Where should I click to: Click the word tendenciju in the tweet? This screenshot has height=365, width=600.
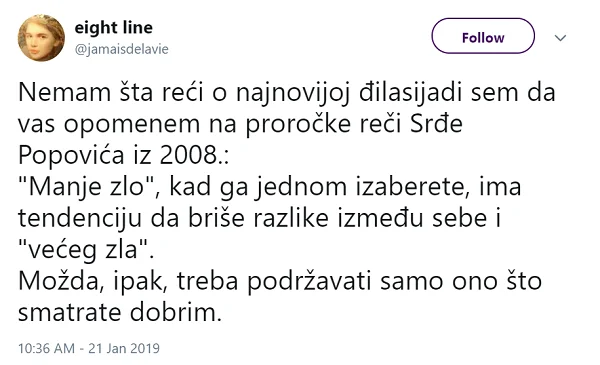click(x=80, y=218)
